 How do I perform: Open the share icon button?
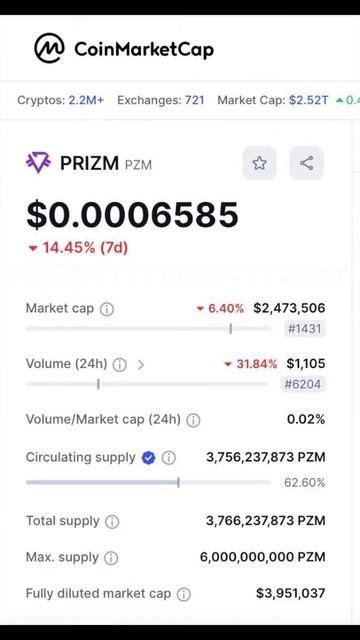point(307,163)
